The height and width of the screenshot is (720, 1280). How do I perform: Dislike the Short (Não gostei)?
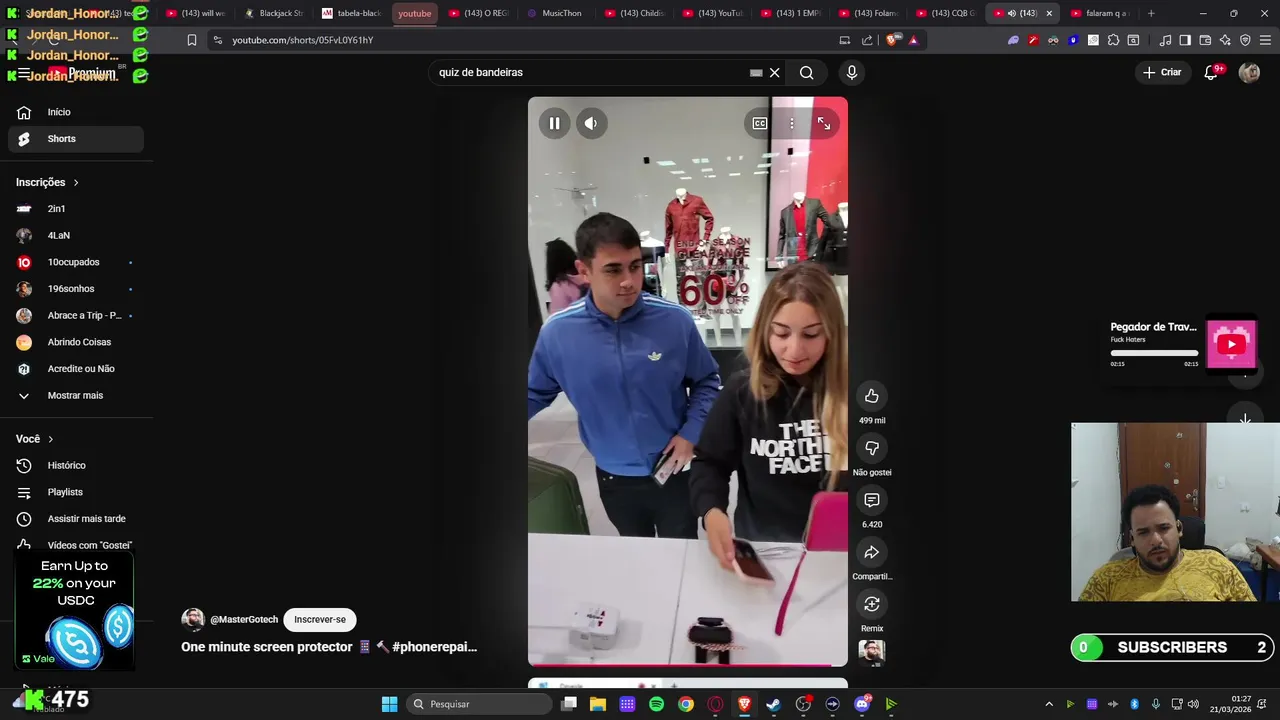872,448
